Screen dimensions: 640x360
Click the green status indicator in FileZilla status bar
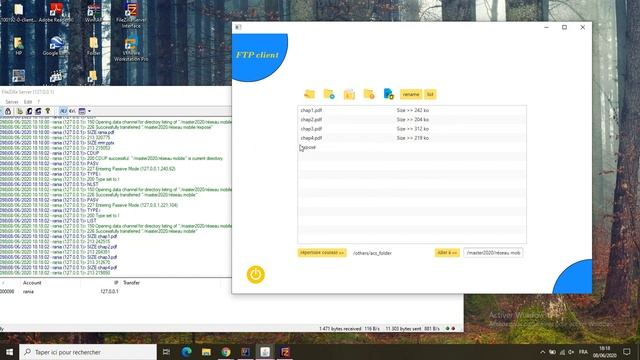pos(447,329)
